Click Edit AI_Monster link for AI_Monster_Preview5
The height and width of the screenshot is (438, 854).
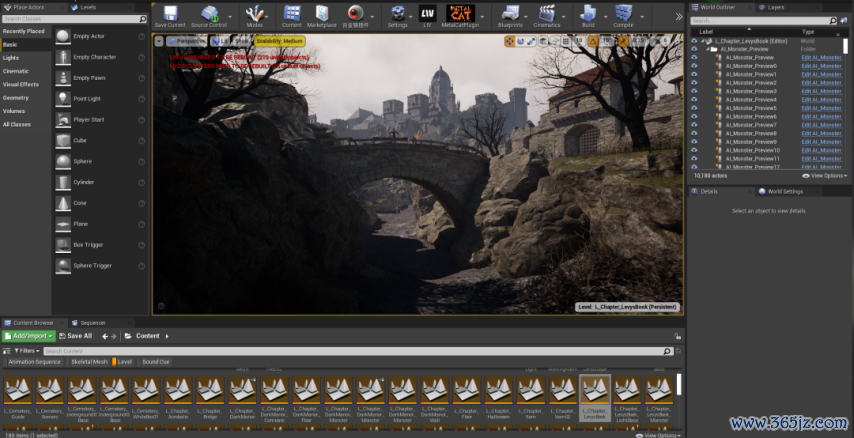[821, 108]
